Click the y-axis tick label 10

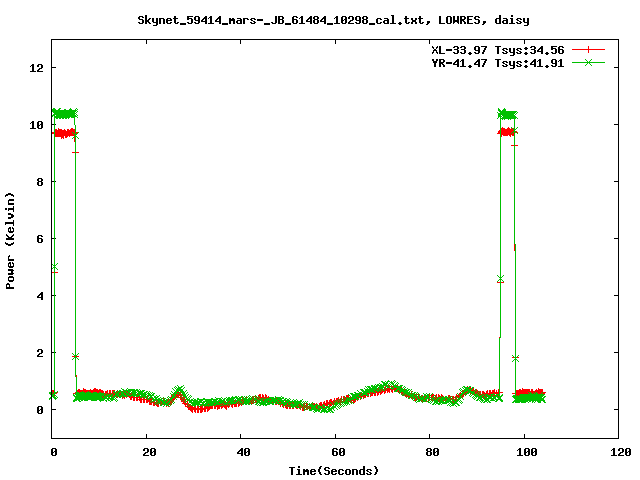36,125
